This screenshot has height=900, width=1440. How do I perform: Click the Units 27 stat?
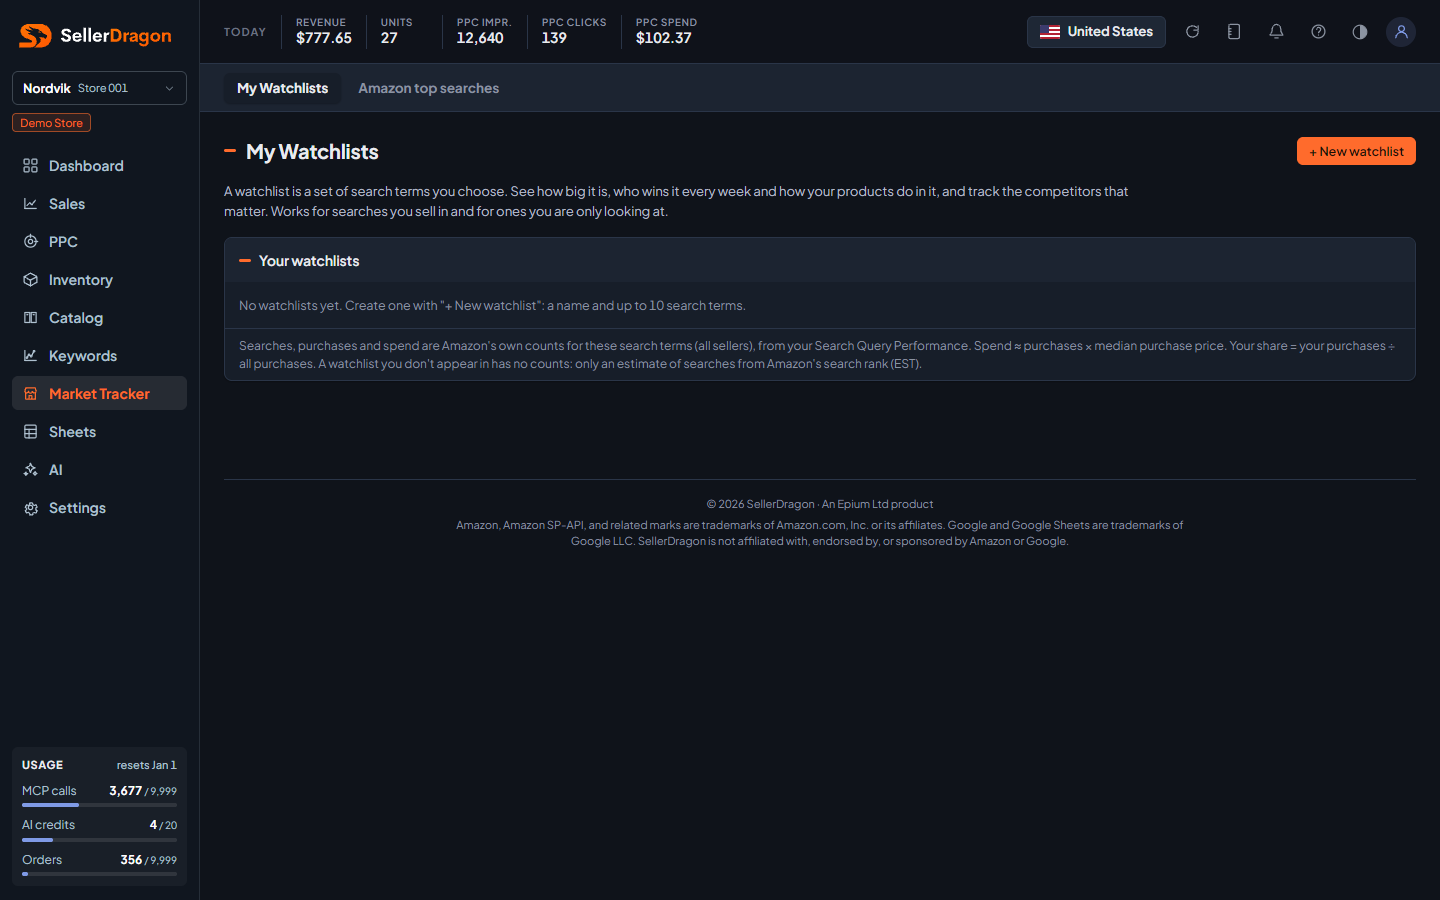(x=396, y=31)
